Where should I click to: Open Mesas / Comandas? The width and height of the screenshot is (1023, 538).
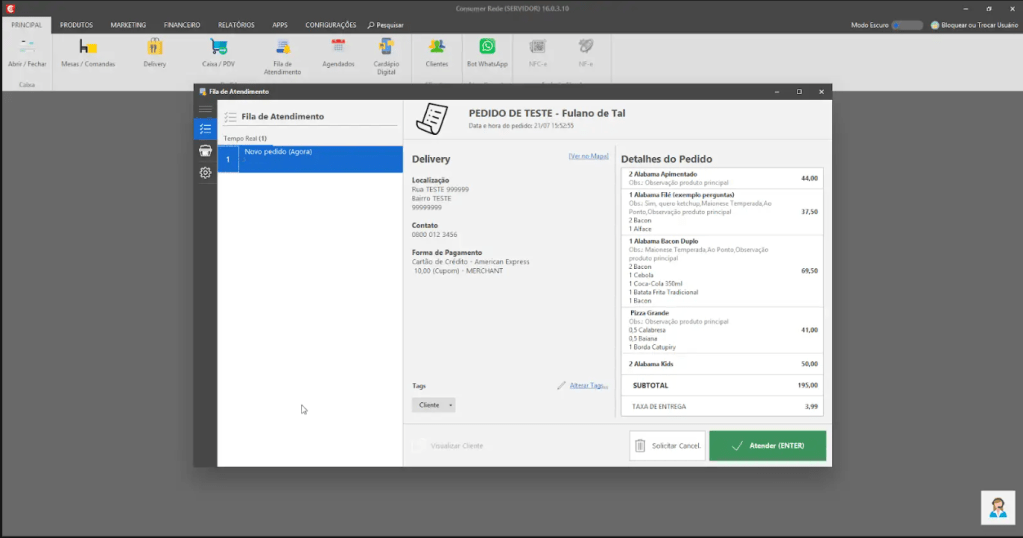click(x=88, y=53)
